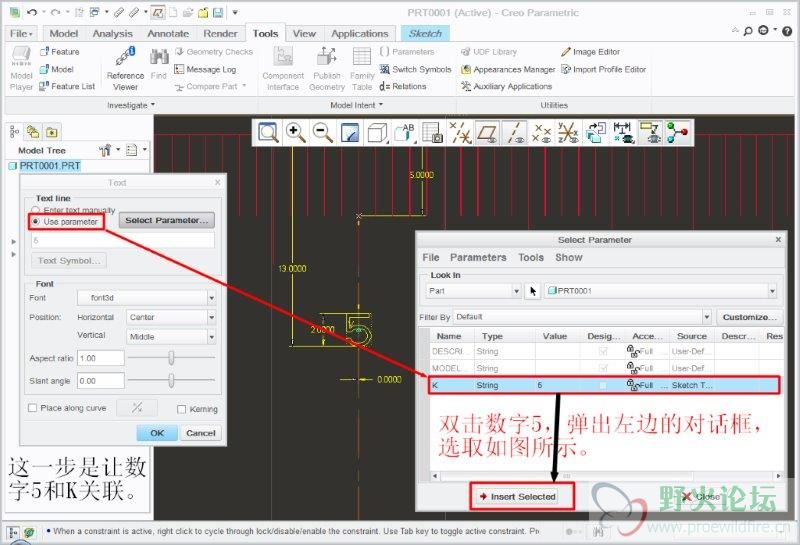Enable the Place along curve checkbox
This screenshot has width=800, height=545.
33,408
